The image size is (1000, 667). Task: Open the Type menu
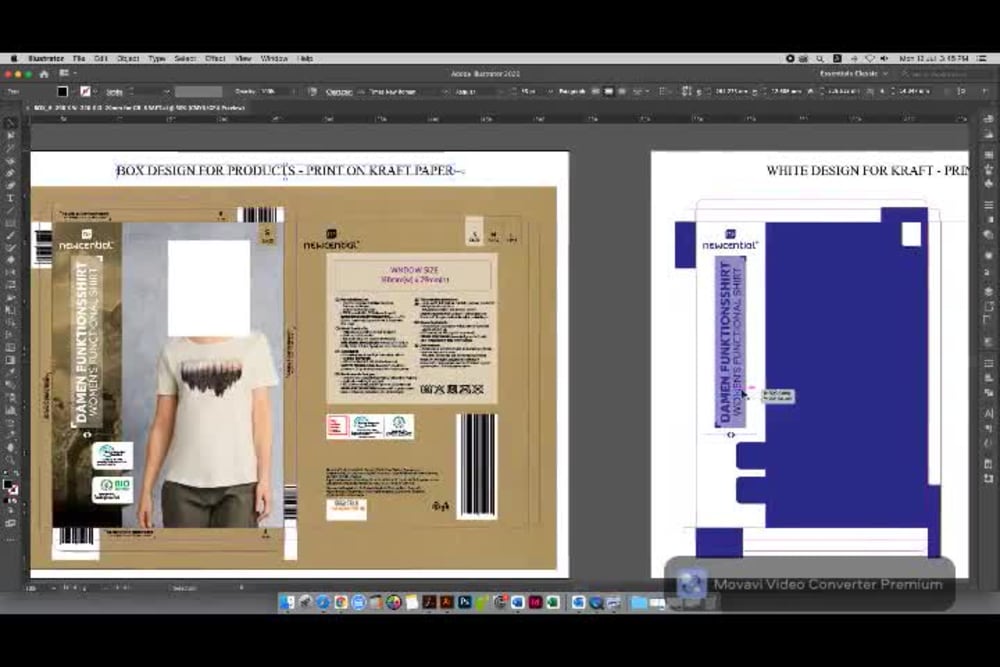pyautogui.click(x=157, y=59)
